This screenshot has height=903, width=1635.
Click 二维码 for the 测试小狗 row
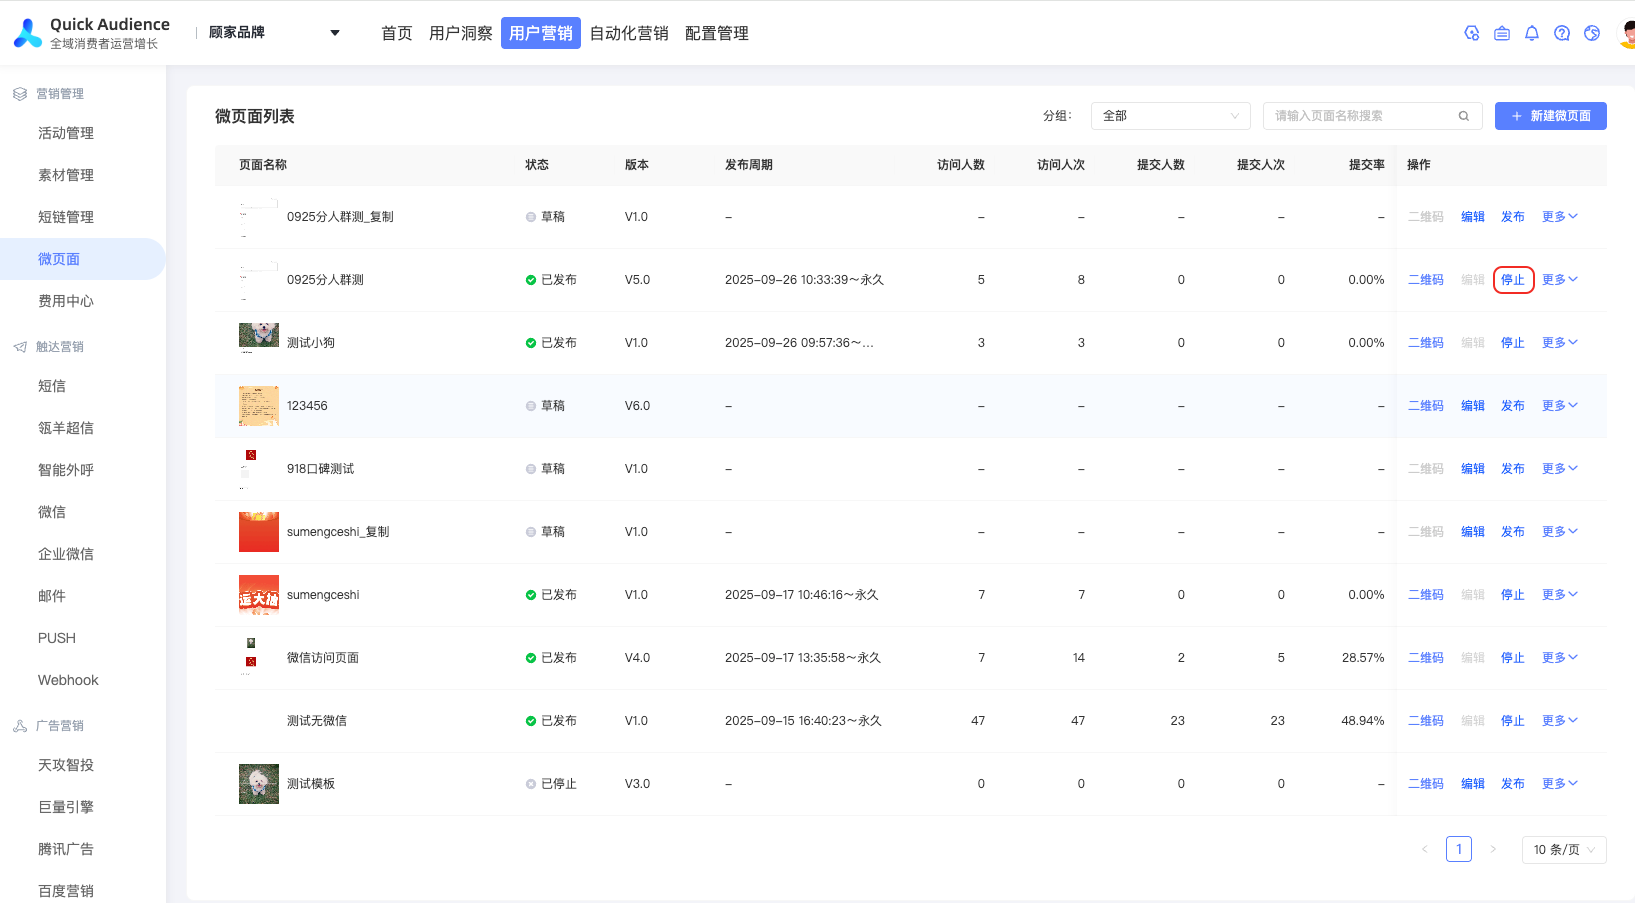coord(1425,343)
